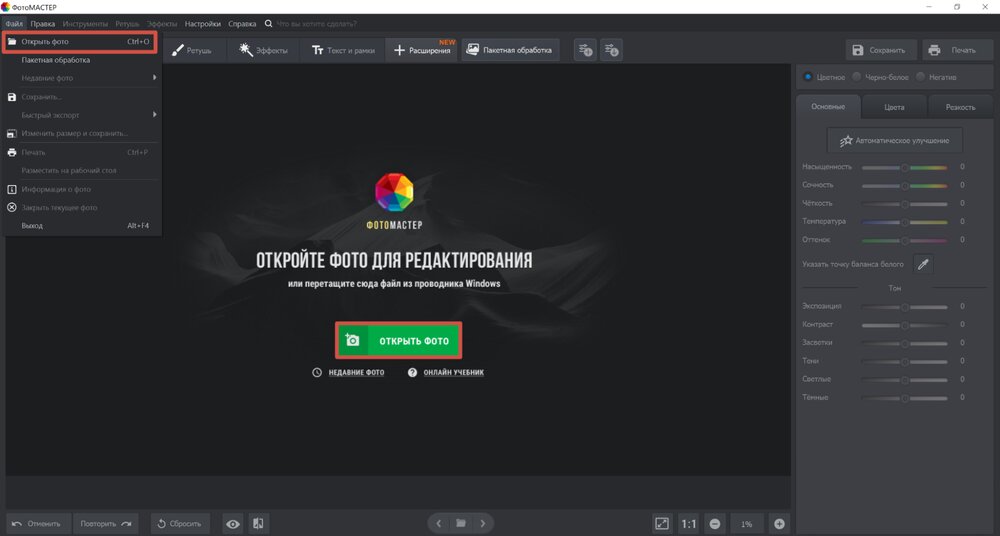Click the Сохранить button top right

881,50
